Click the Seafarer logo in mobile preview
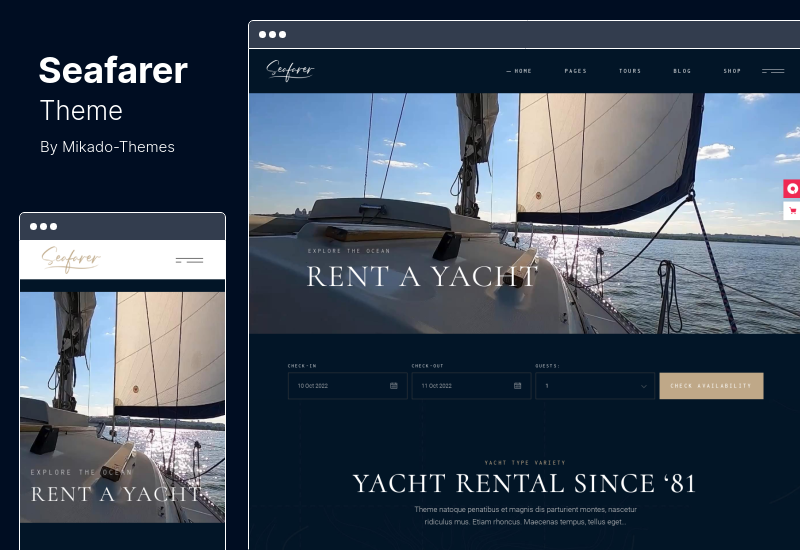This screenshot has height=550, width=800. coord(71,259)
